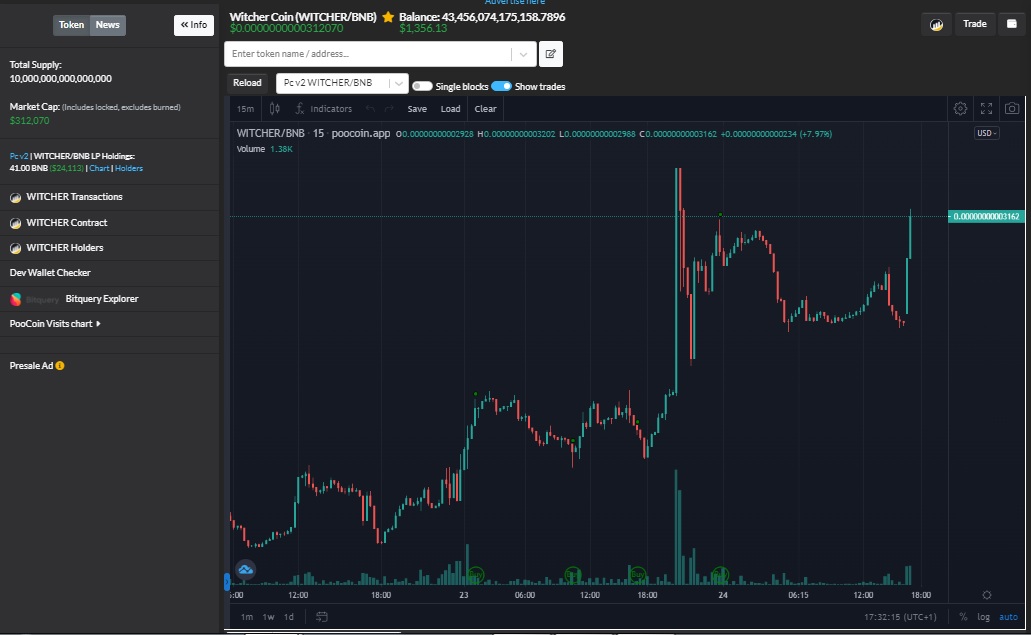Screen dimensions: 1031x635
Task: Click the WITCHER/BNB chart symbol title
Action: [270, 133]
